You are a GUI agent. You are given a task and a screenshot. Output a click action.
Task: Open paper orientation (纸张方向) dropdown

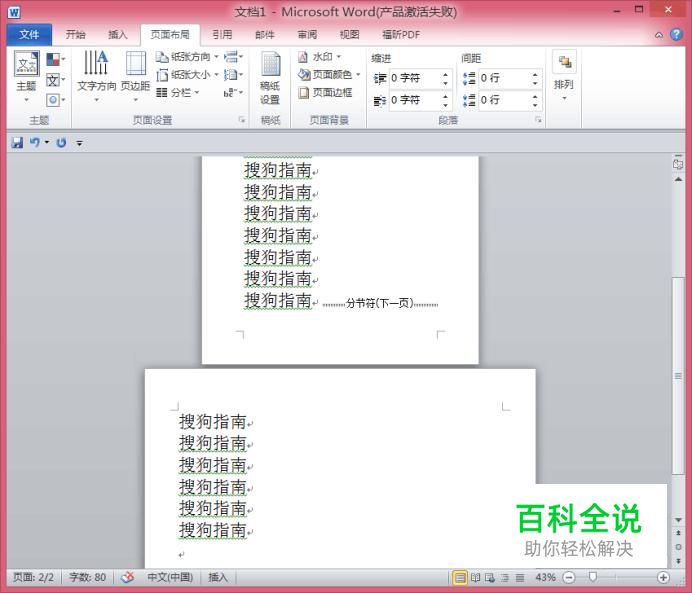[x=187, y=57]
